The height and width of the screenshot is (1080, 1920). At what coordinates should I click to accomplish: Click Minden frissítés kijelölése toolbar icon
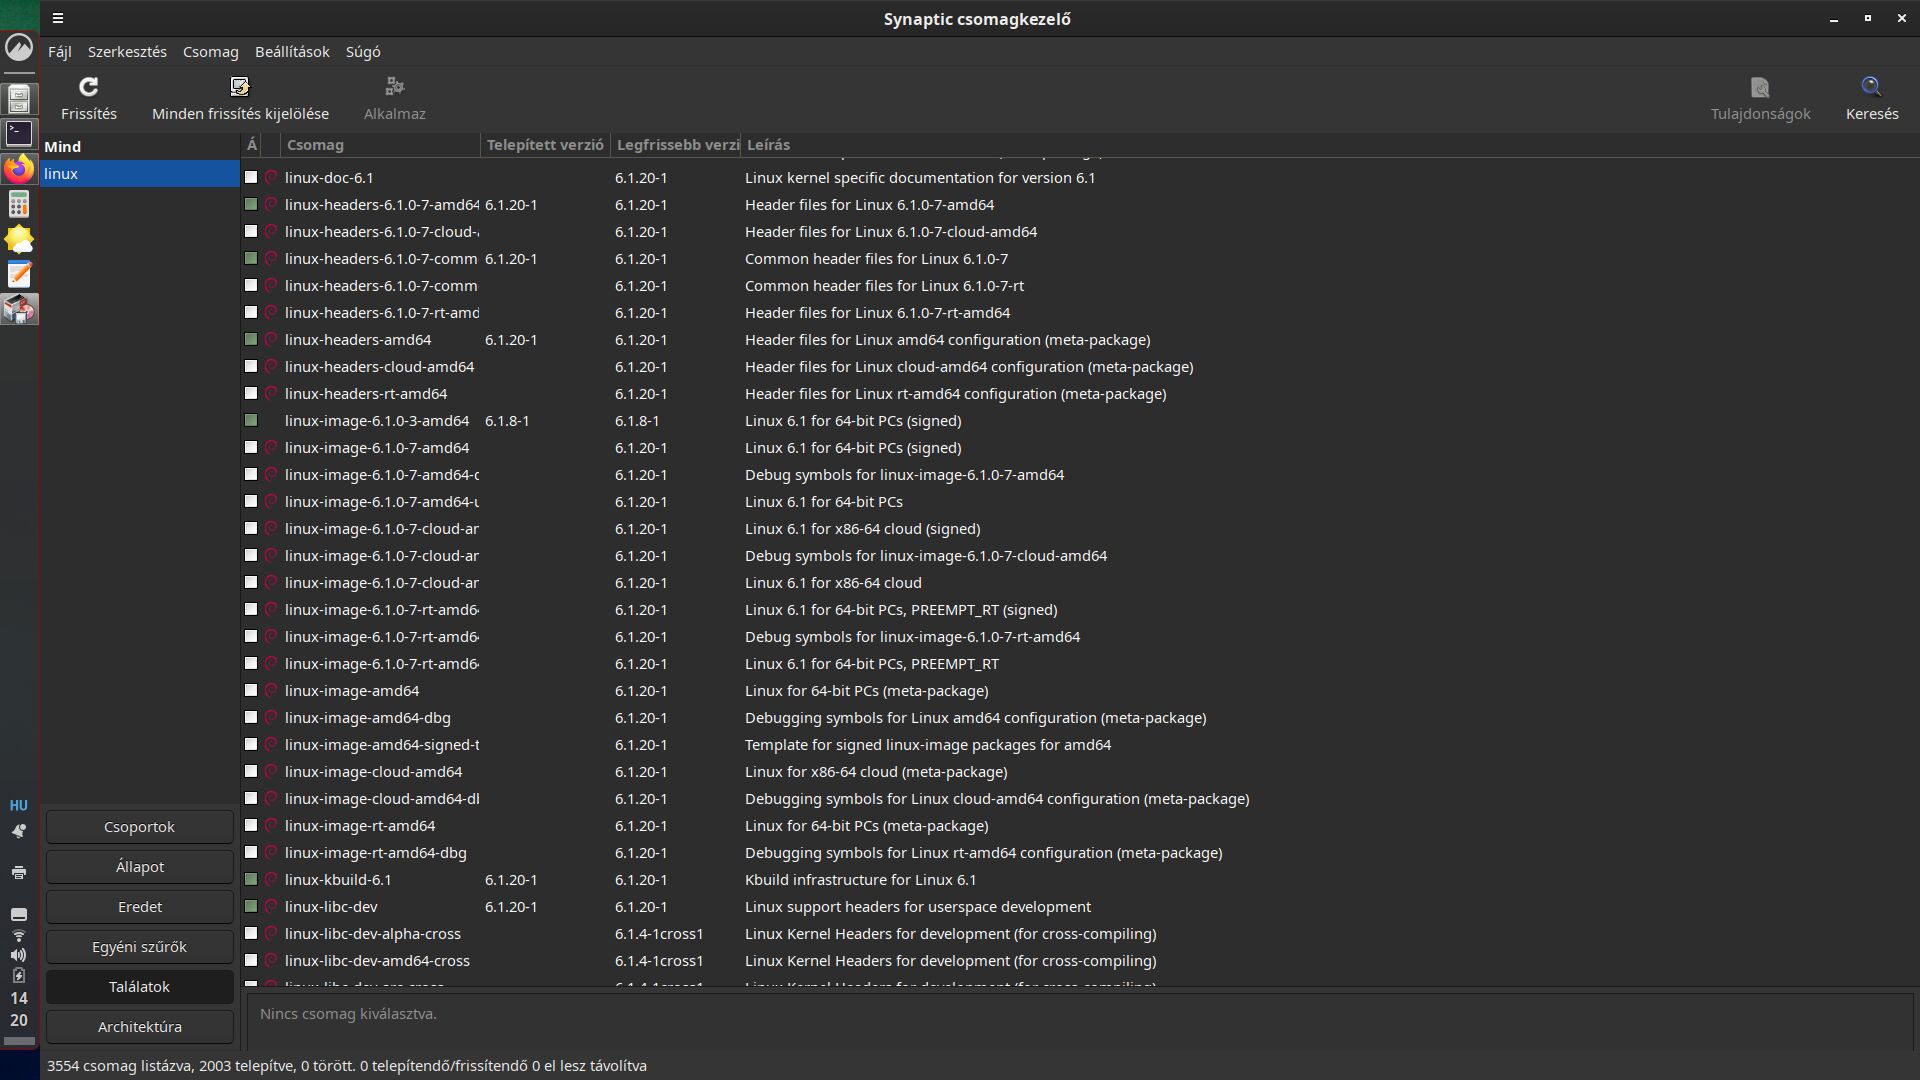coord(240,87)
